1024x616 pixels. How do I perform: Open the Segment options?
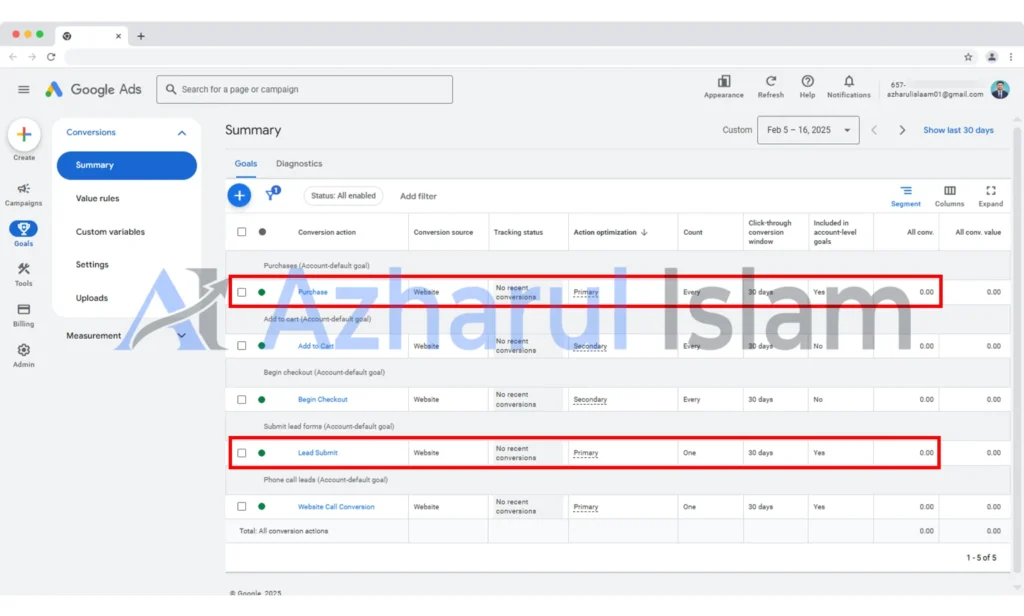coord(906,195)
